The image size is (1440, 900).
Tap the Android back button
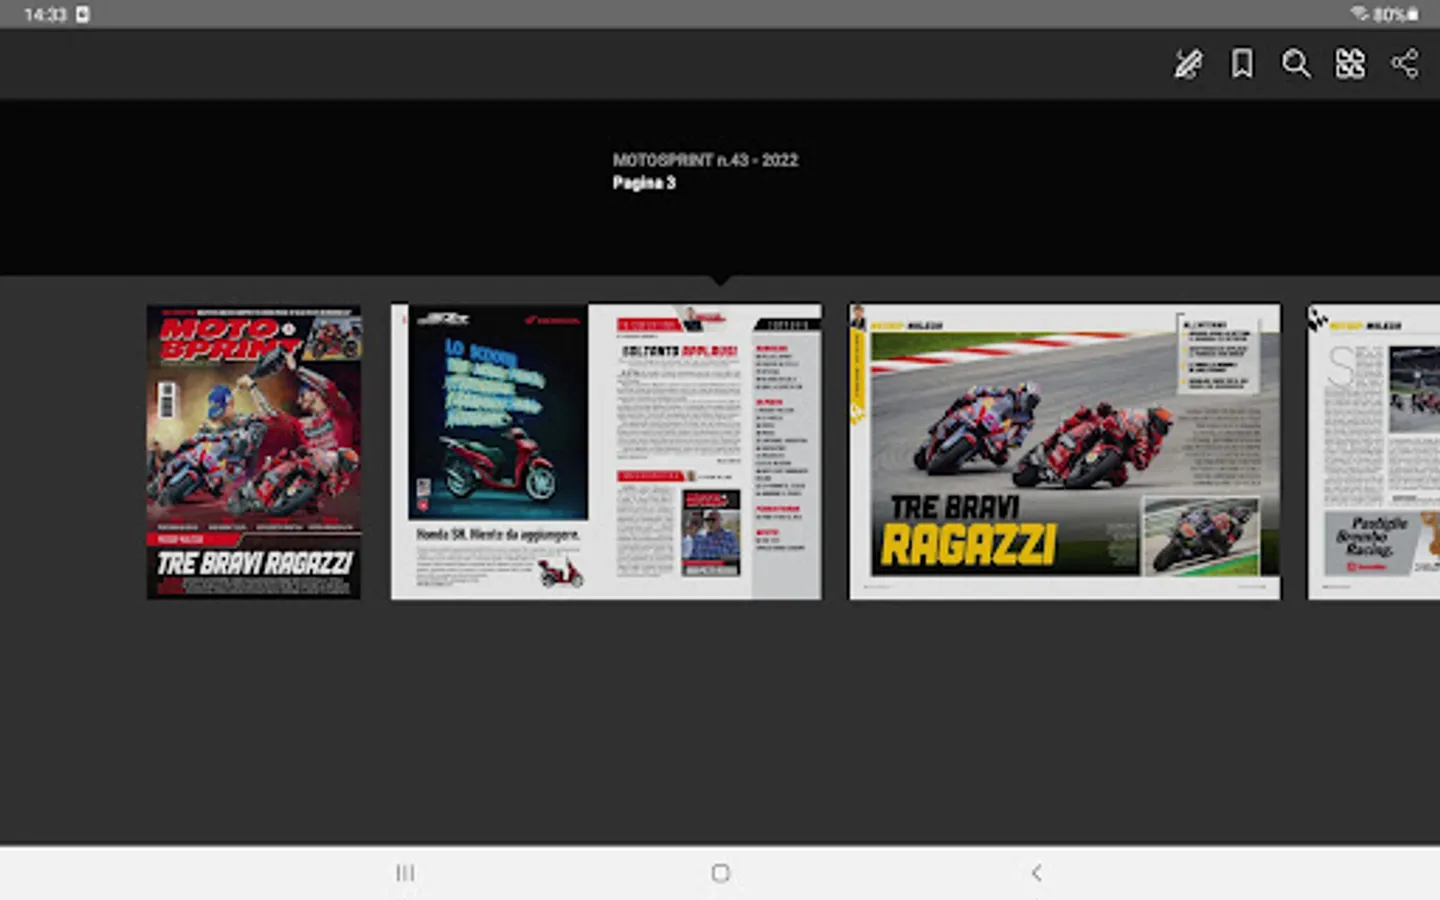pos(1036,873)
